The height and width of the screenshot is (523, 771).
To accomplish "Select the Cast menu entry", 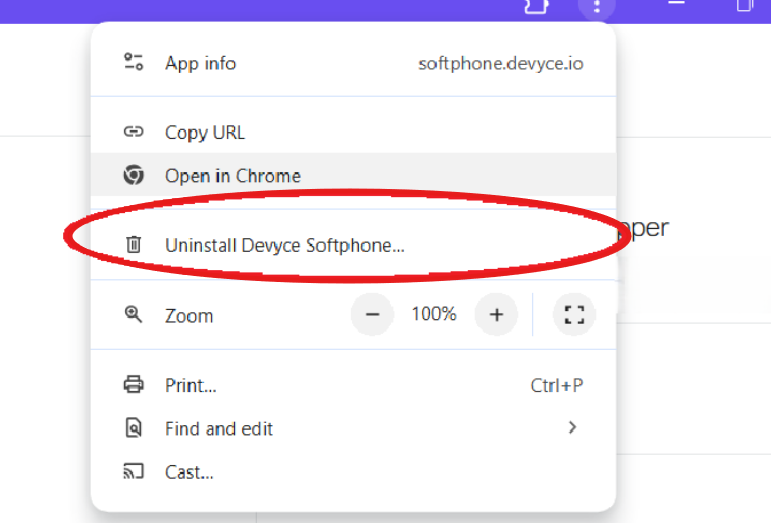I will [353, 472].
